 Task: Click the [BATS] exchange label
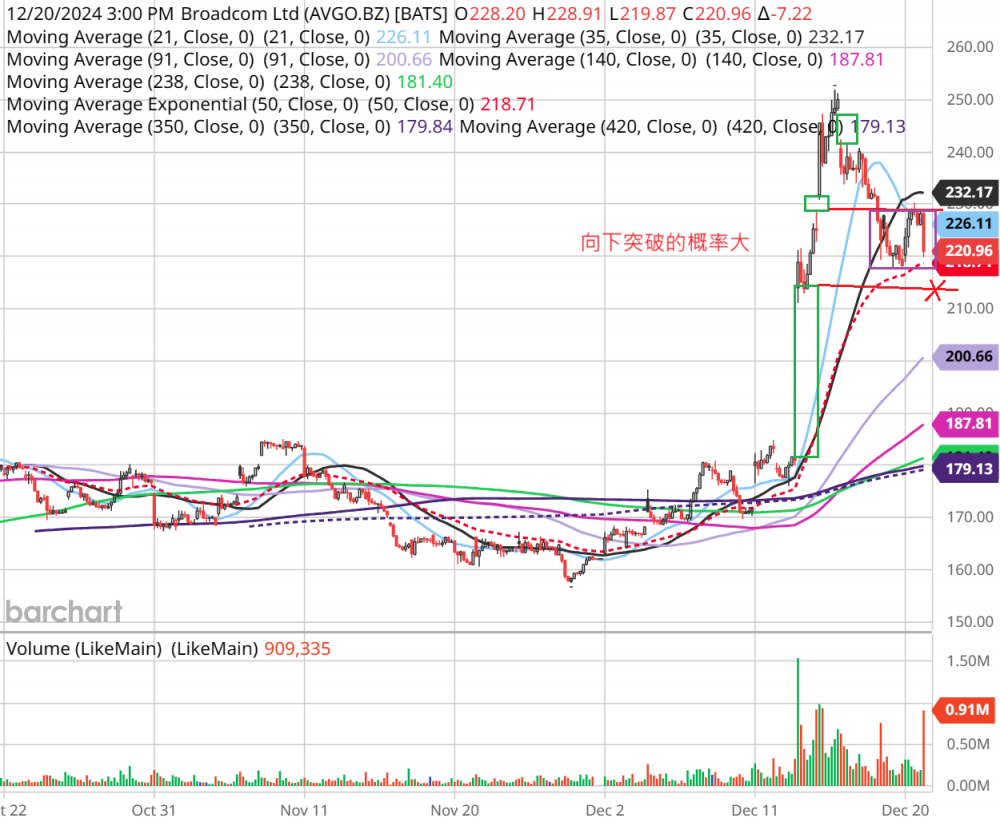point(421,13)
